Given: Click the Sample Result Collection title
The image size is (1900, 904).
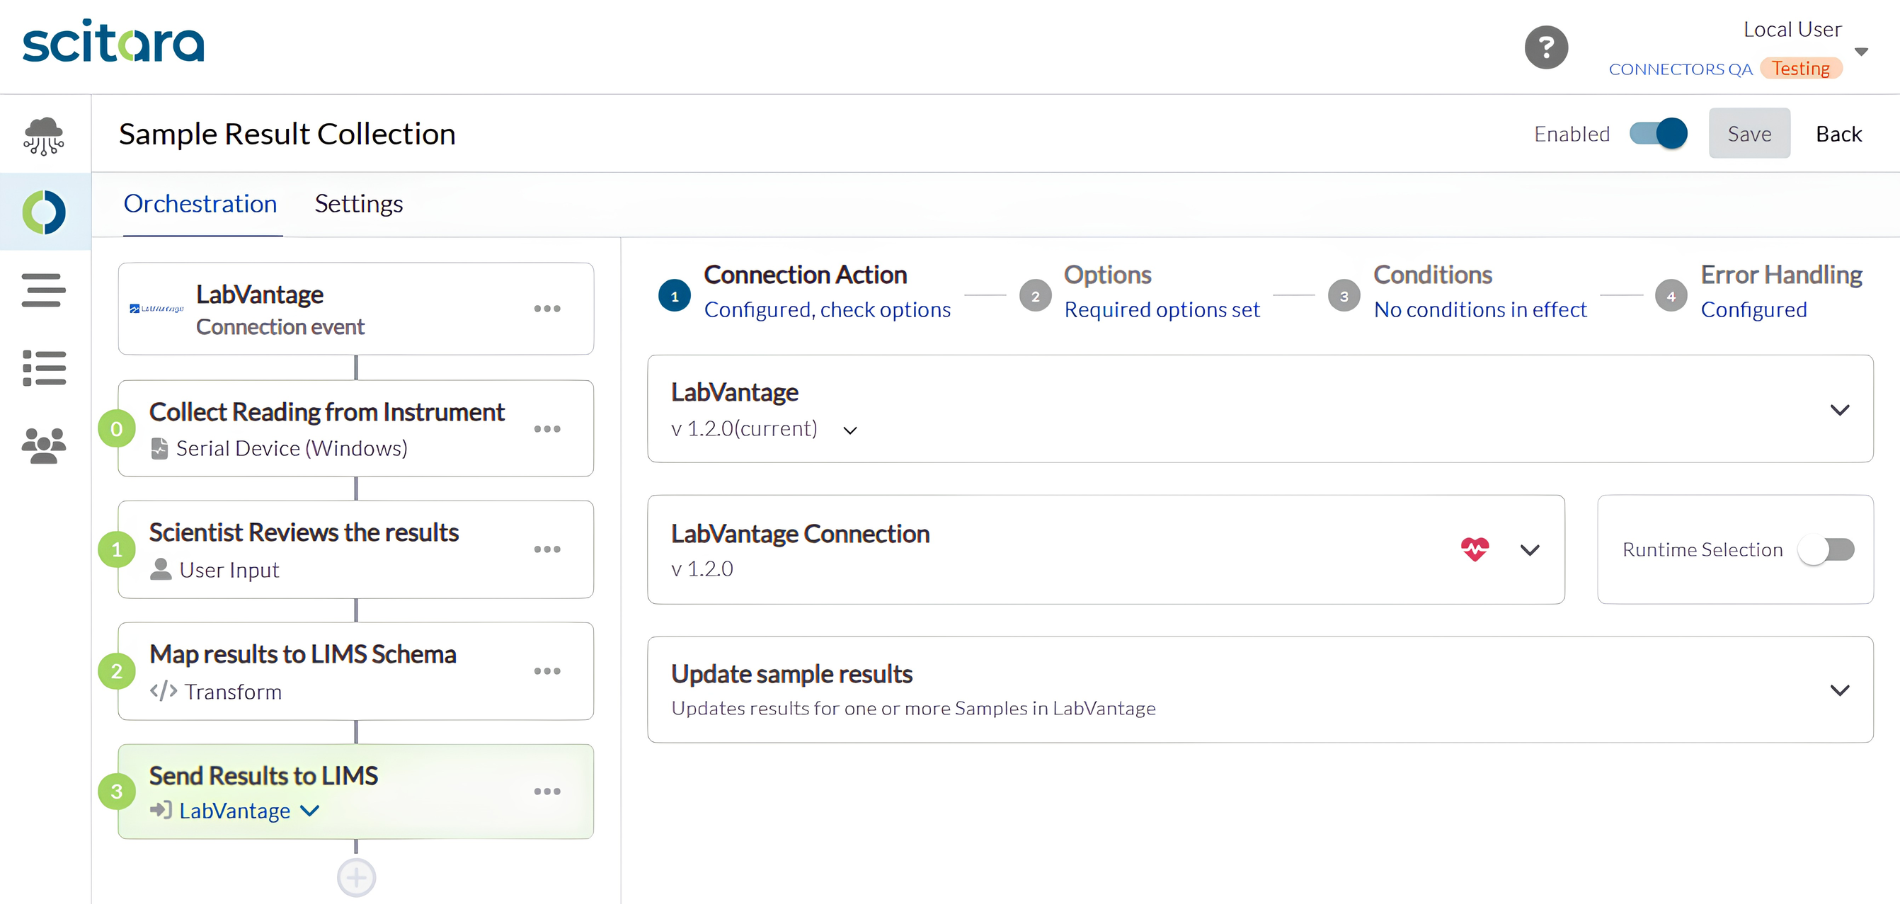Looking at the screenshot, I should 287,133.
